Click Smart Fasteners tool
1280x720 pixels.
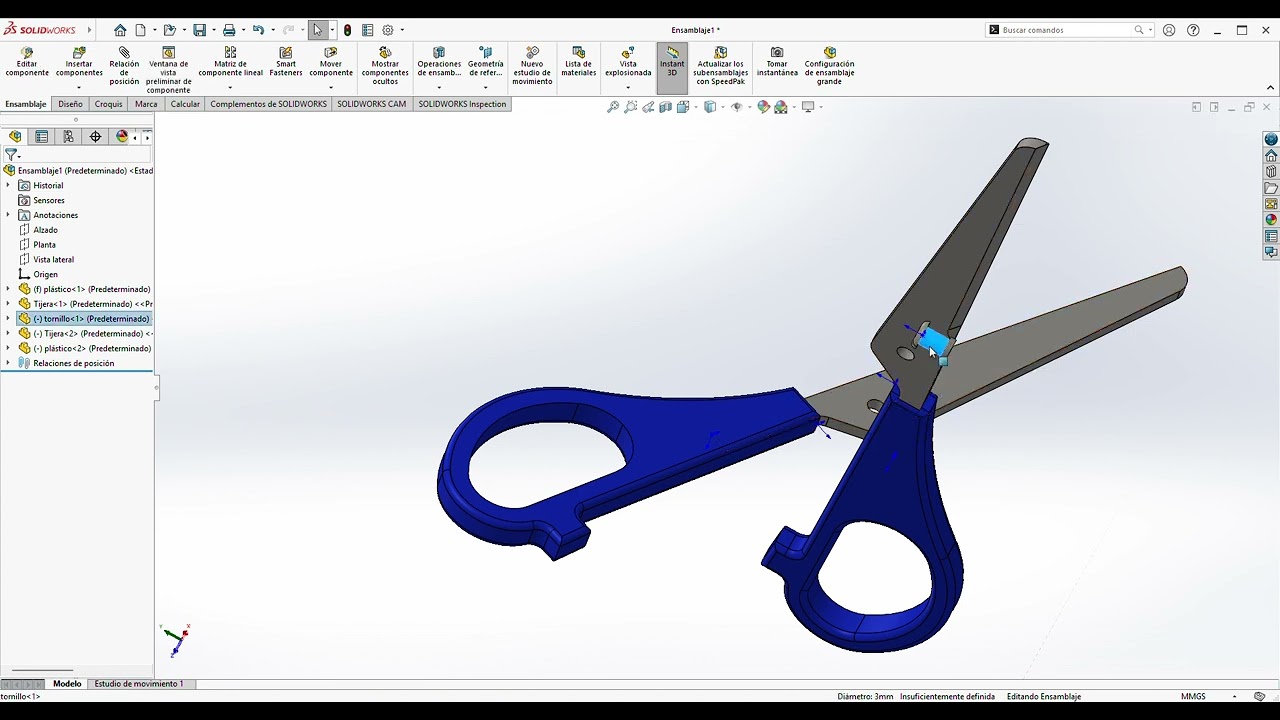click(286, 62)
